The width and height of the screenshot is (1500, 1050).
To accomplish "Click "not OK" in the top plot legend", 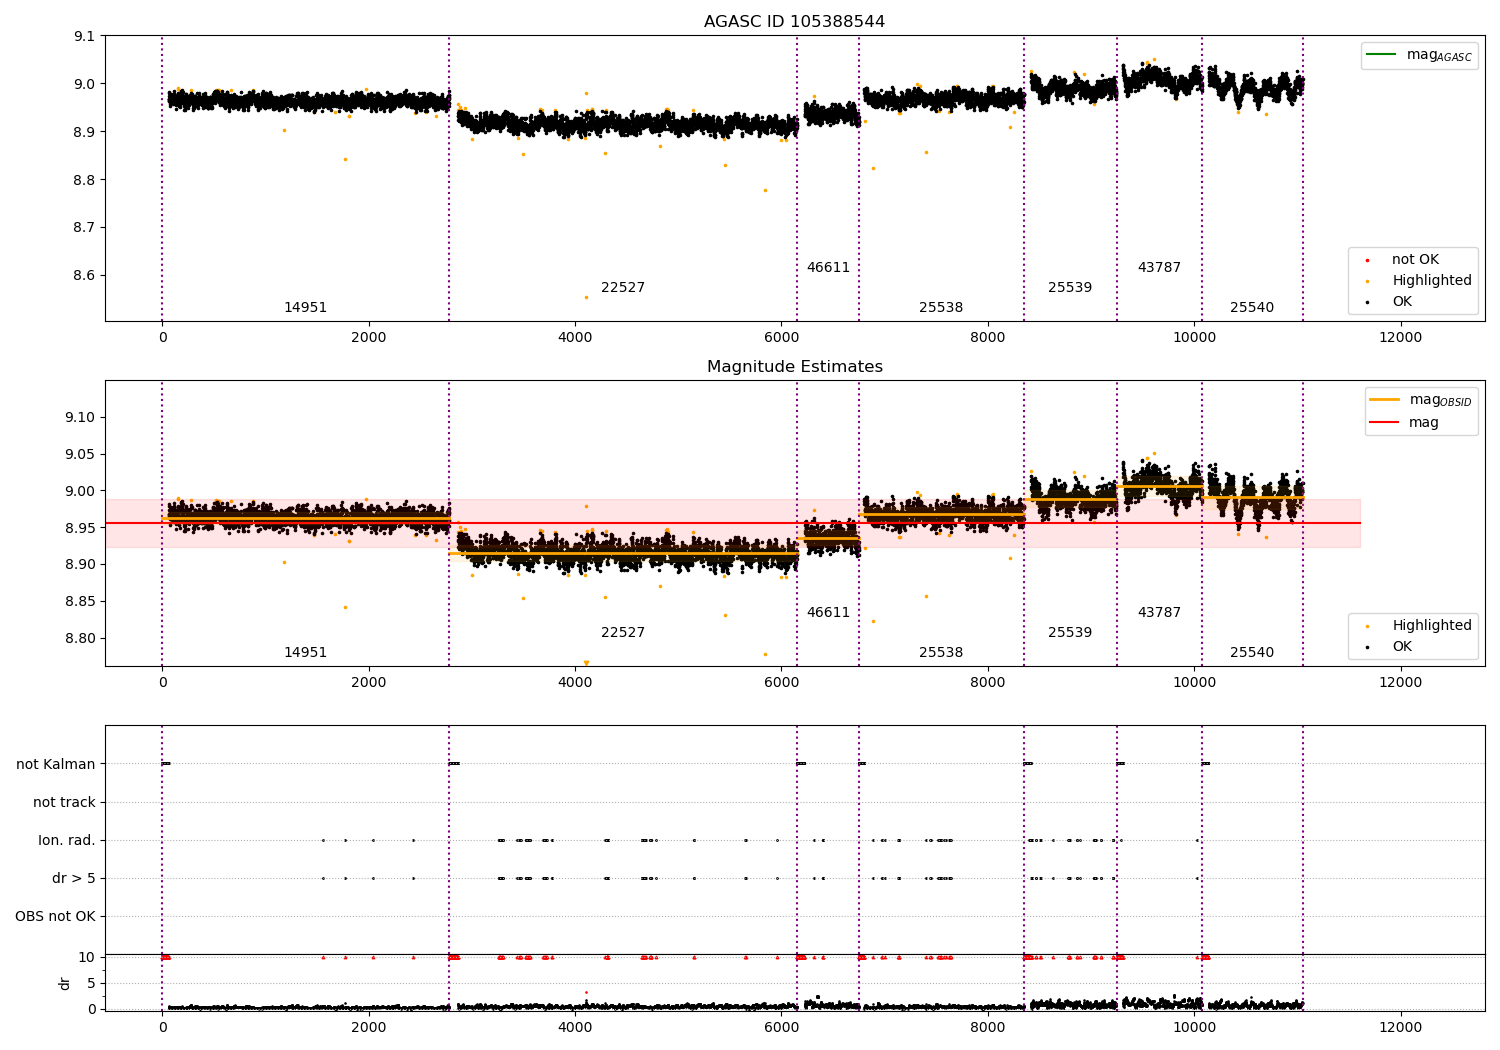I will [x=1415, y=259].
